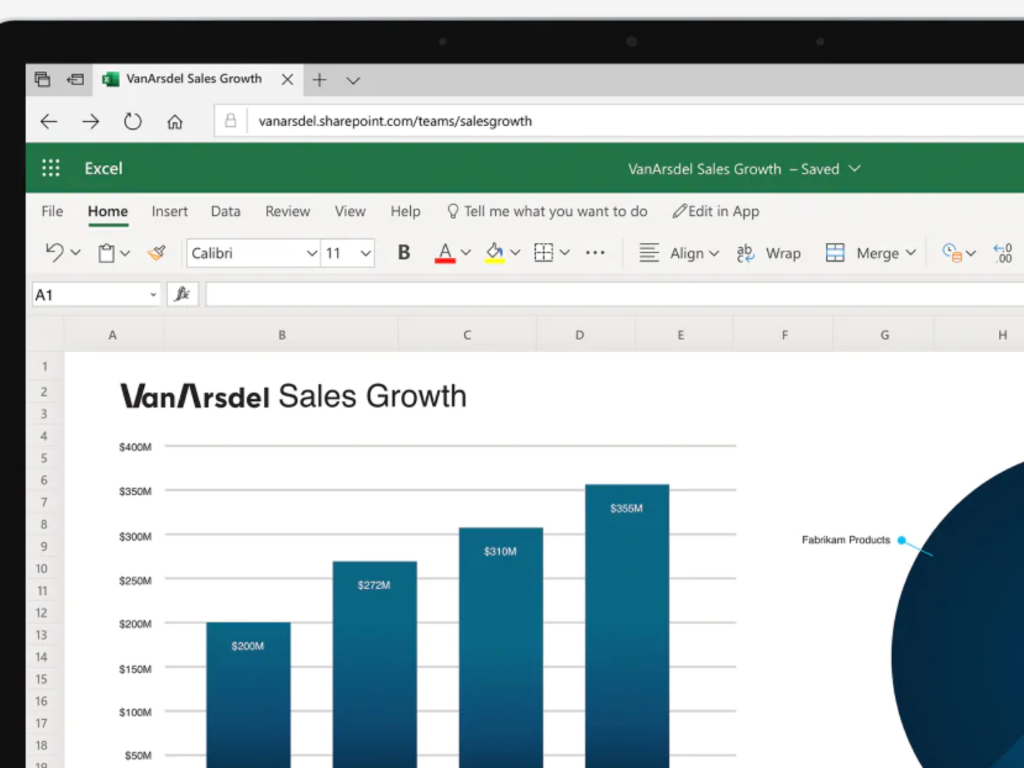Screen dimensions: 1024x768
Task: Show the tab previews chevron
Action: coord(353,81)
